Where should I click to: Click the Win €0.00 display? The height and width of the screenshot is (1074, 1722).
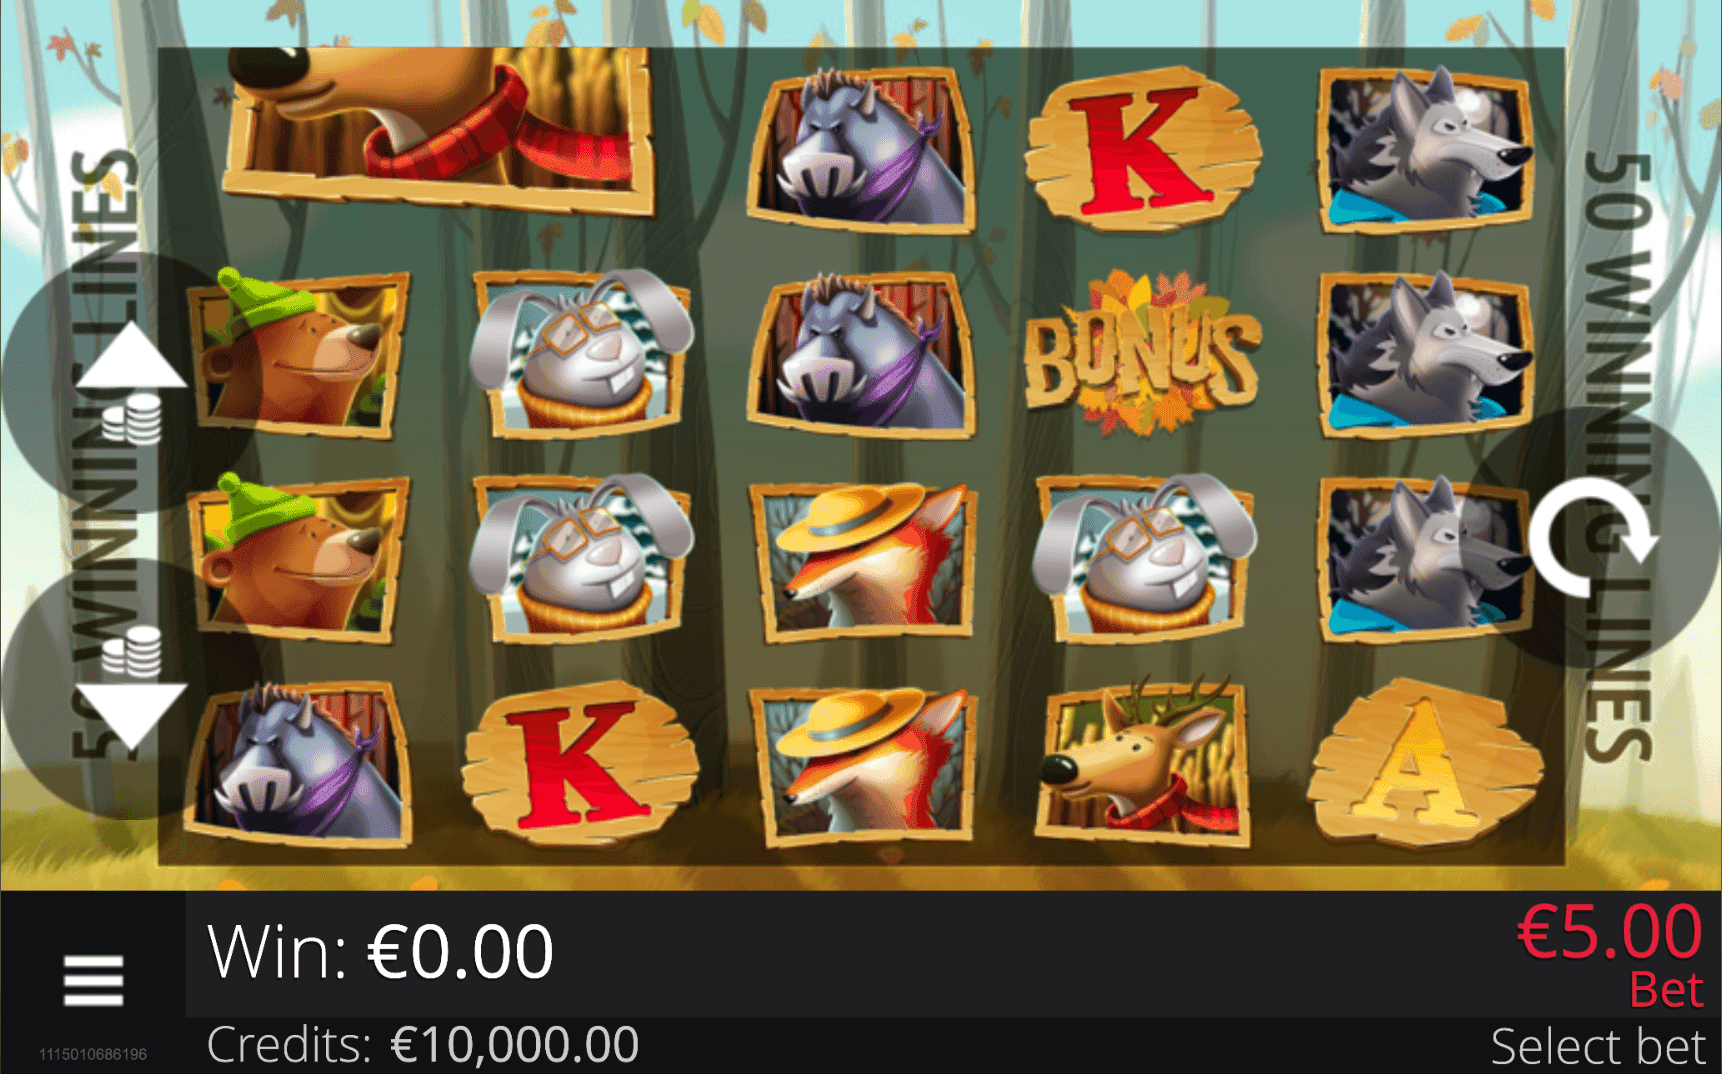(380, 951)
